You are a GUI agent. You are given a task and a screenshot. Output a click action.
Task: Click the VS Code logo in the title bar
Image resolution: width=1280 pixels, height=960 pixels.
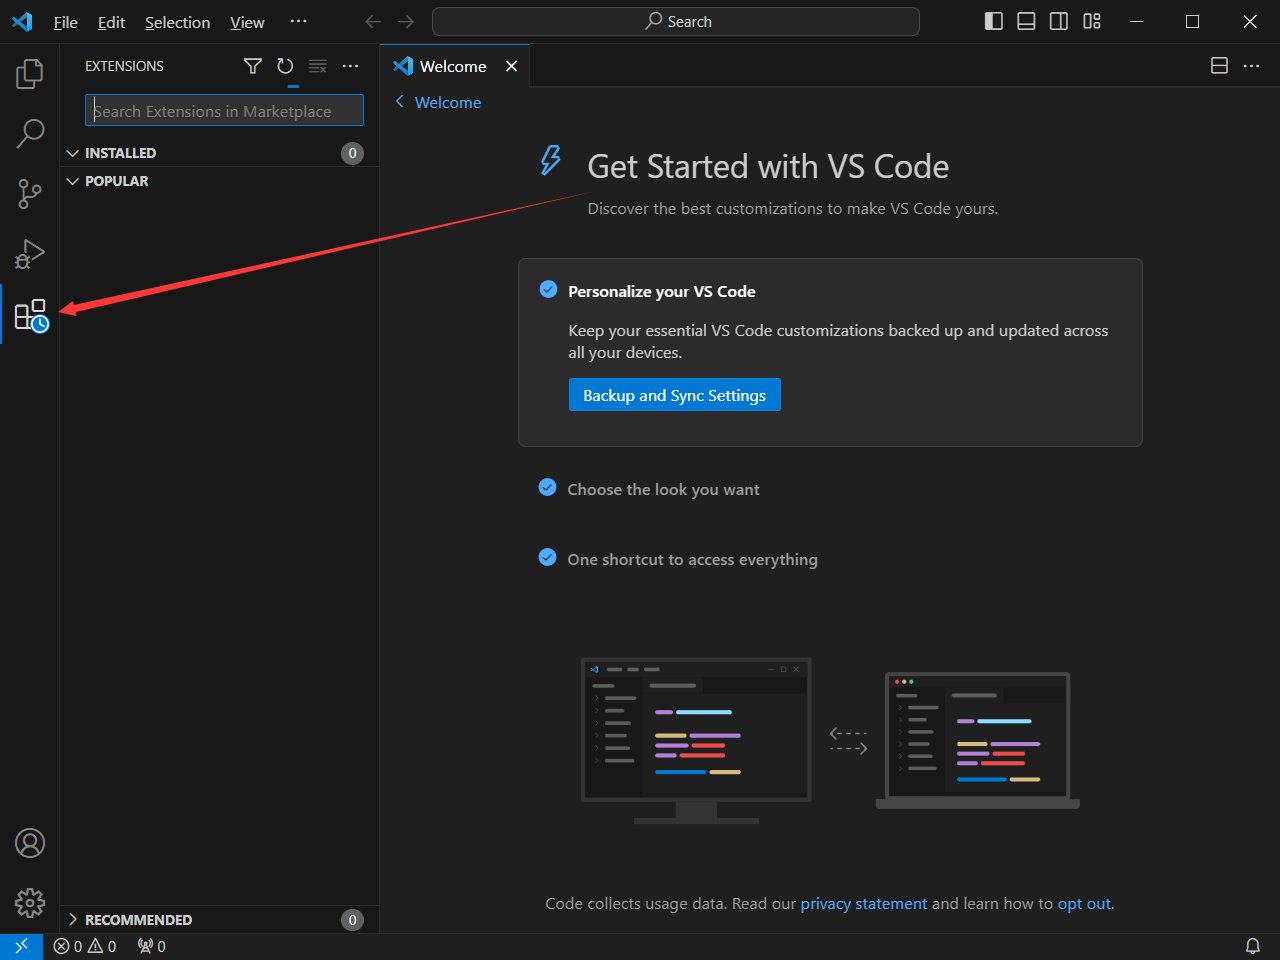(x=22, y=22)
